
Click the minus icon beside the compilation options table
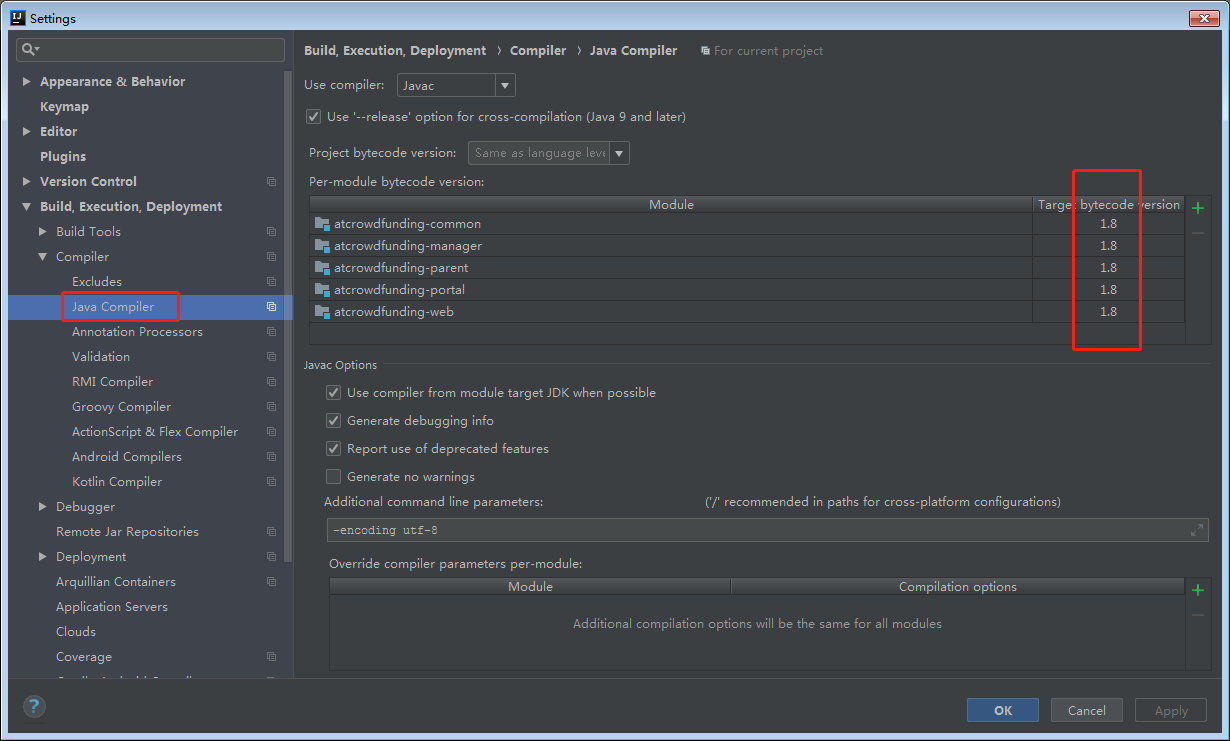[1198, 615]
